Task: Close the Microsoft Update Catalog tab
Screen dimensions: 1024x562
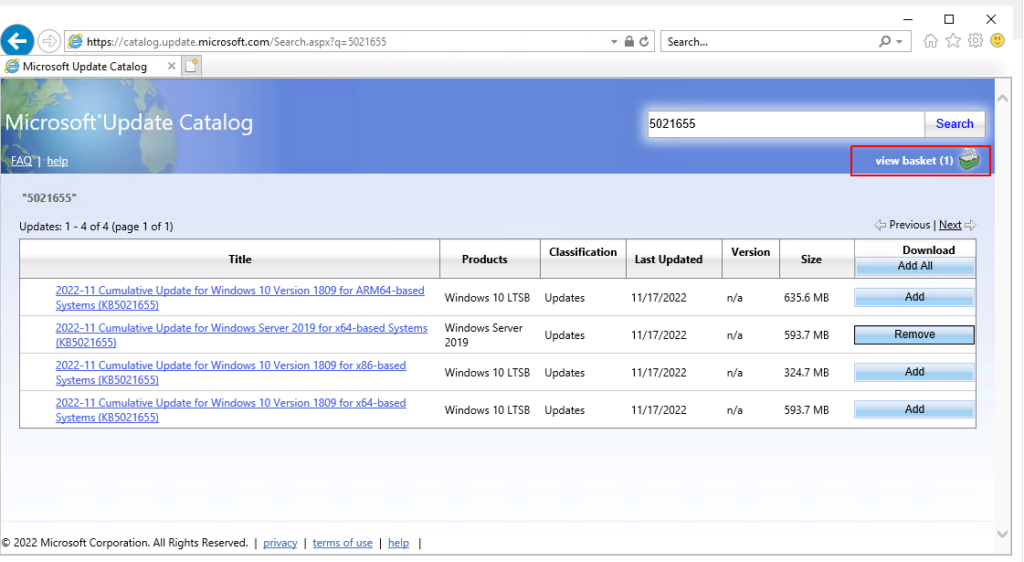Action: pyautogui.click(x=171, y=66)
